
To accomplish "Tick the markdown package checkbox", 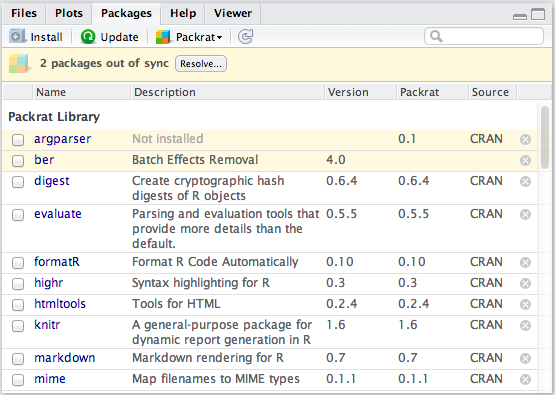I will point(18,359).
